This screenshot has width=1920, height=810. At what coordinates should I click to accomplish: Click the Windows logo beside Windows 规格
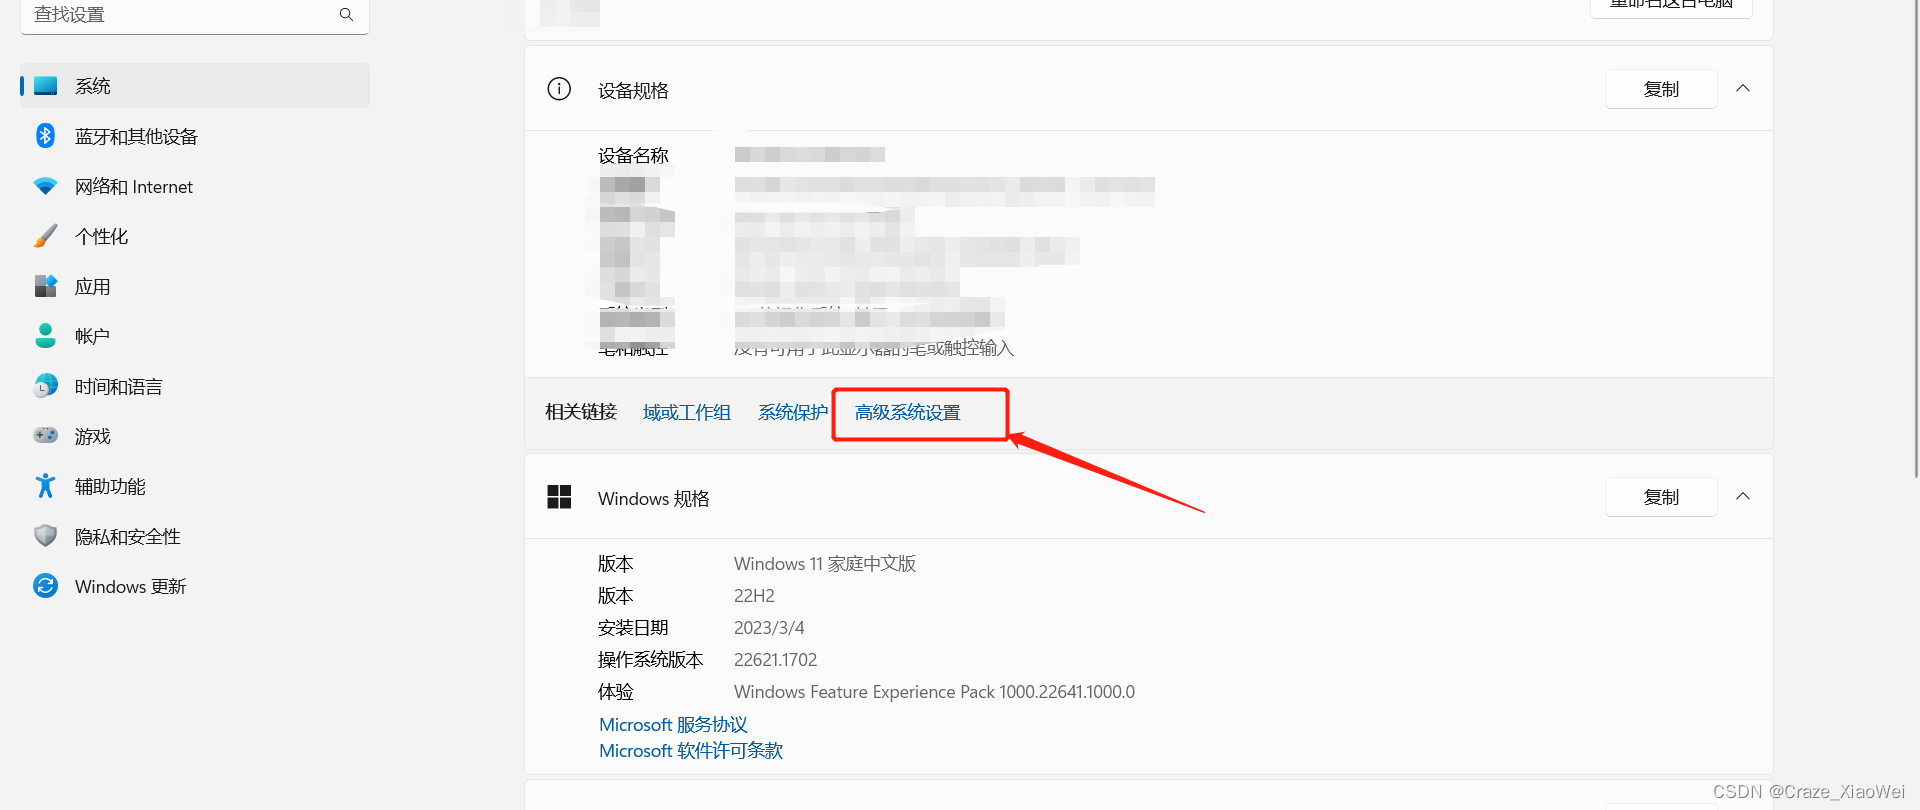559,497
